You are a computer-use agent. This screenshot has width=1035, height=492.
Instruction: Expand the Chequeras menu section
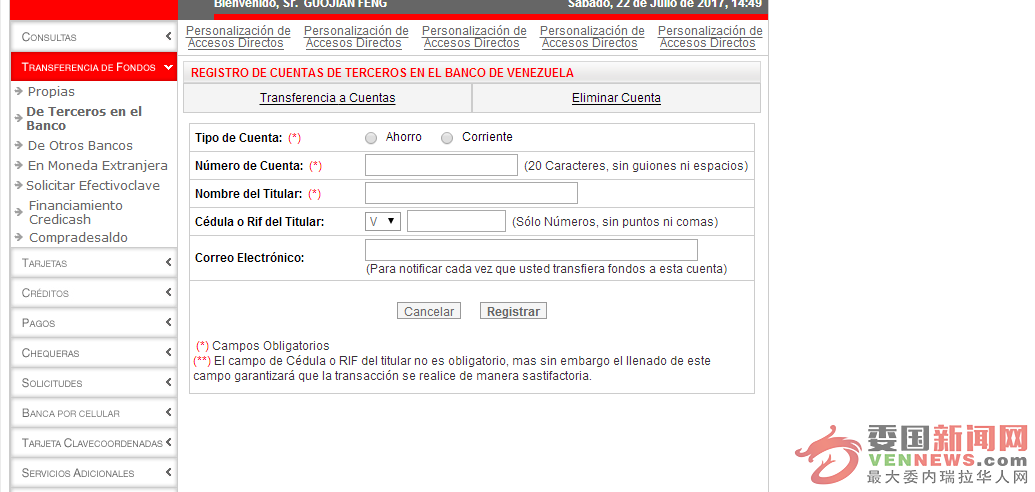(94, 353)
